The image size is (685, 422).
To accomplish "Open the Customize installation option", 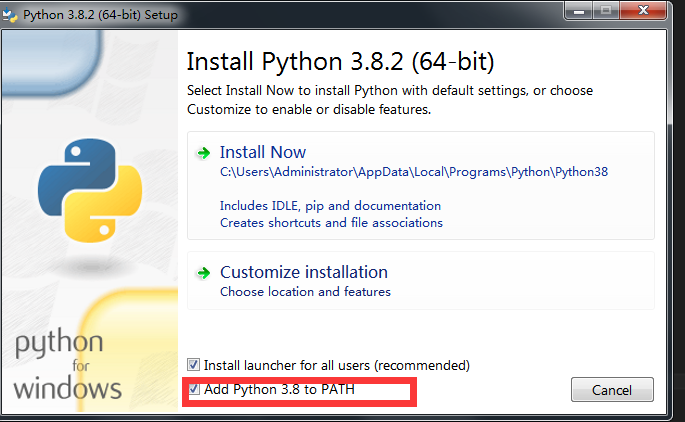I will tap(303, 272).
